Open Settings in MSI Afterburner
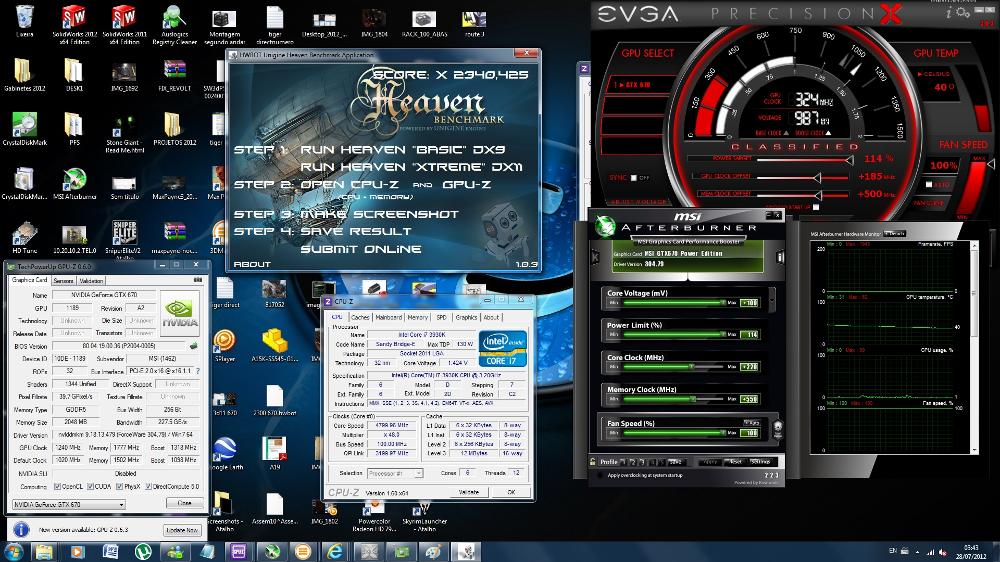Viewport: 1000px width, 562px height. [x=760, y=461]
